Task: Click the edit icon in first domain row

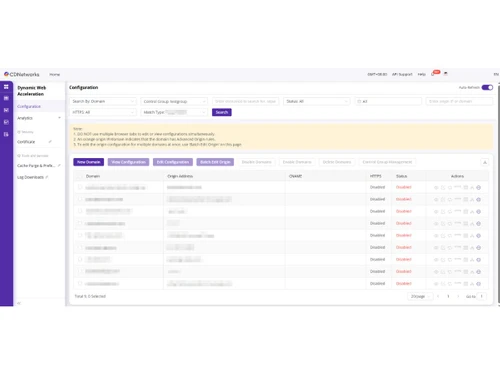Action: (443, 188)
